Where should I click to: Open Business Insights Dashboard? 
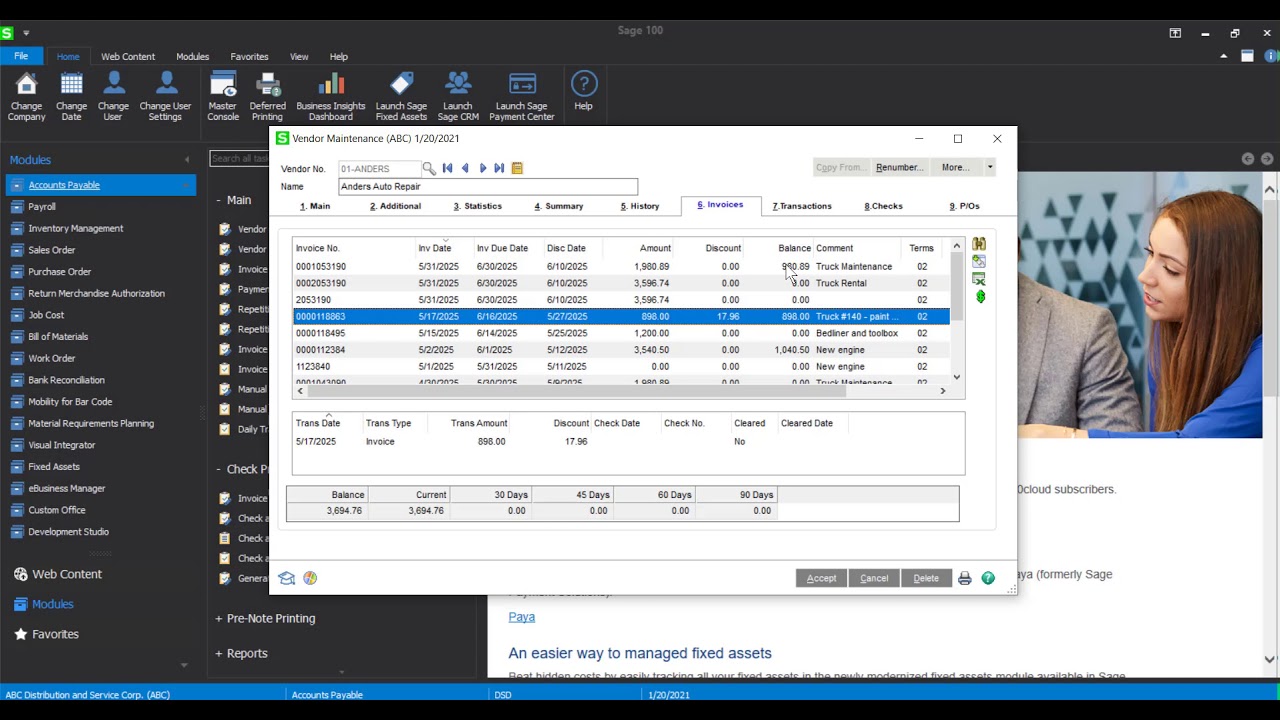[x=331, y=96]
